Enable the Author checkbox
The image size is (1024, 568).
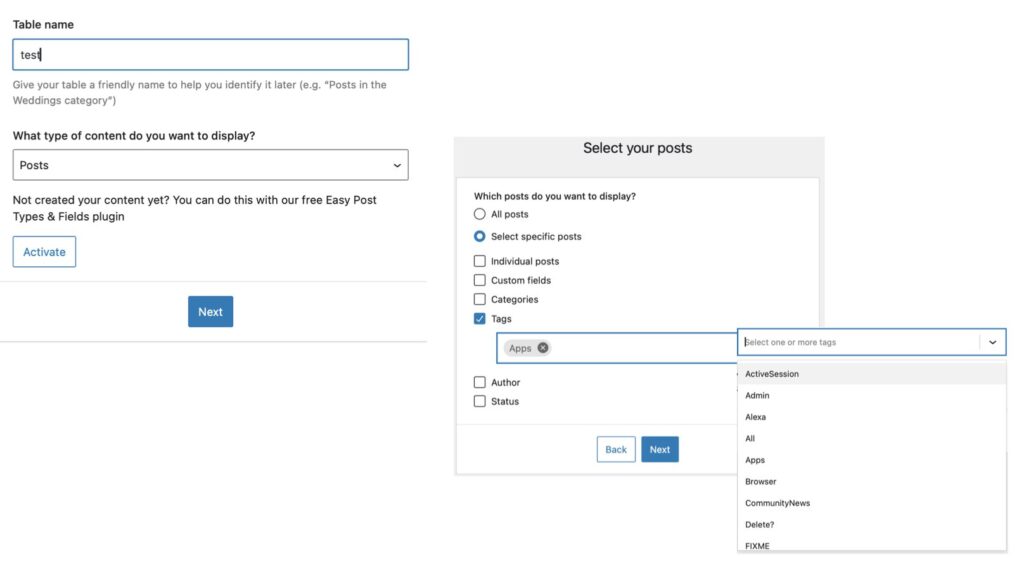[x=480, y=382]
